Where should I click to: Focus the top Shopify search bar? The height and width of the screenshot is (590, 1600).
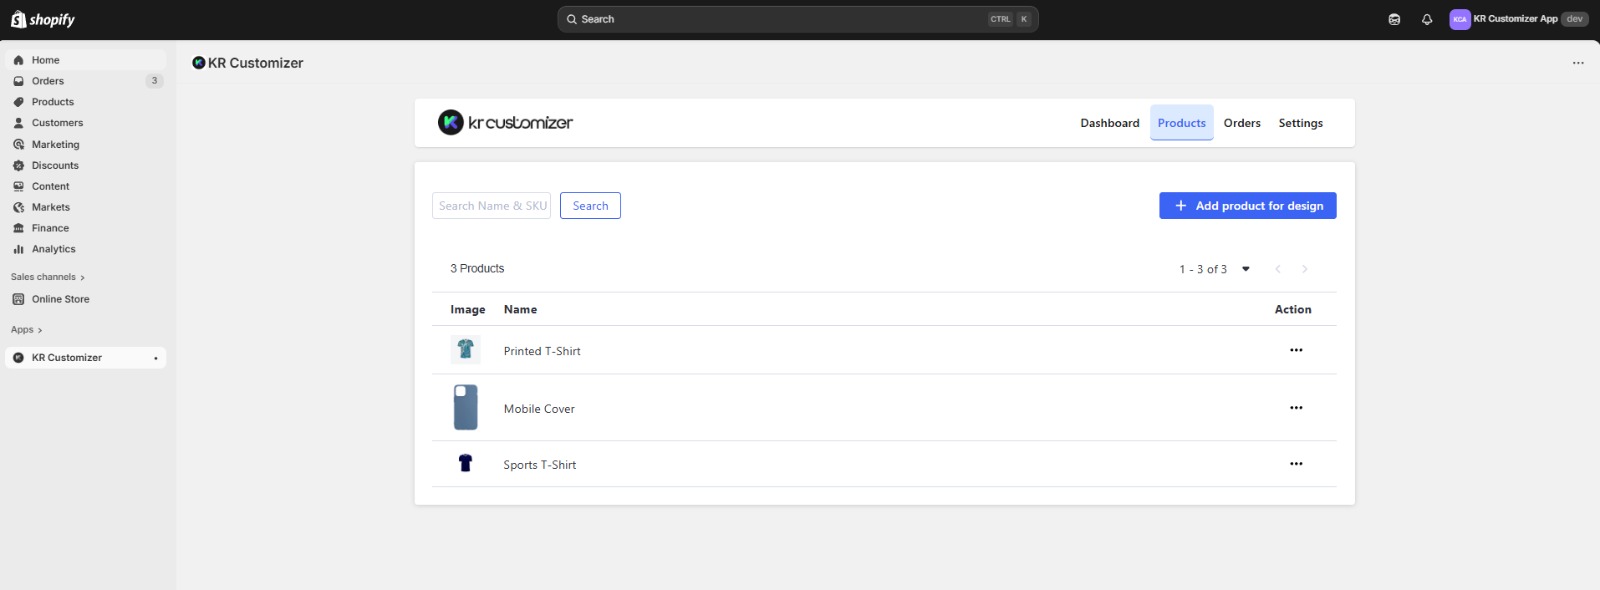coord(798,19)
